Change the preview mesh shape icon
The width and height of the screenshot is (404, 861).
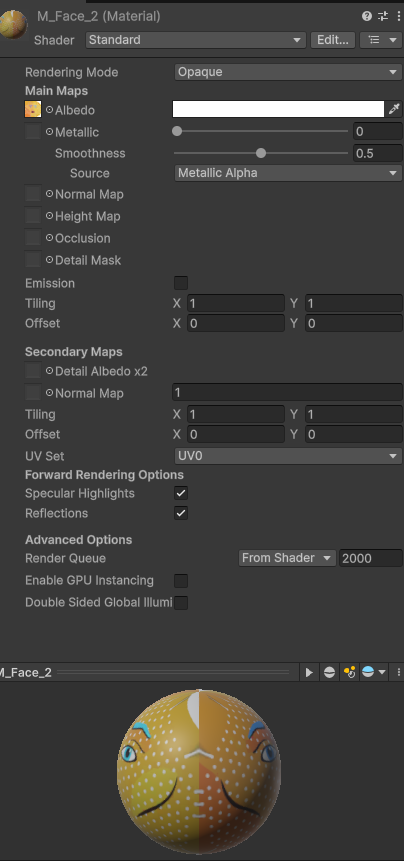[329, 672]
